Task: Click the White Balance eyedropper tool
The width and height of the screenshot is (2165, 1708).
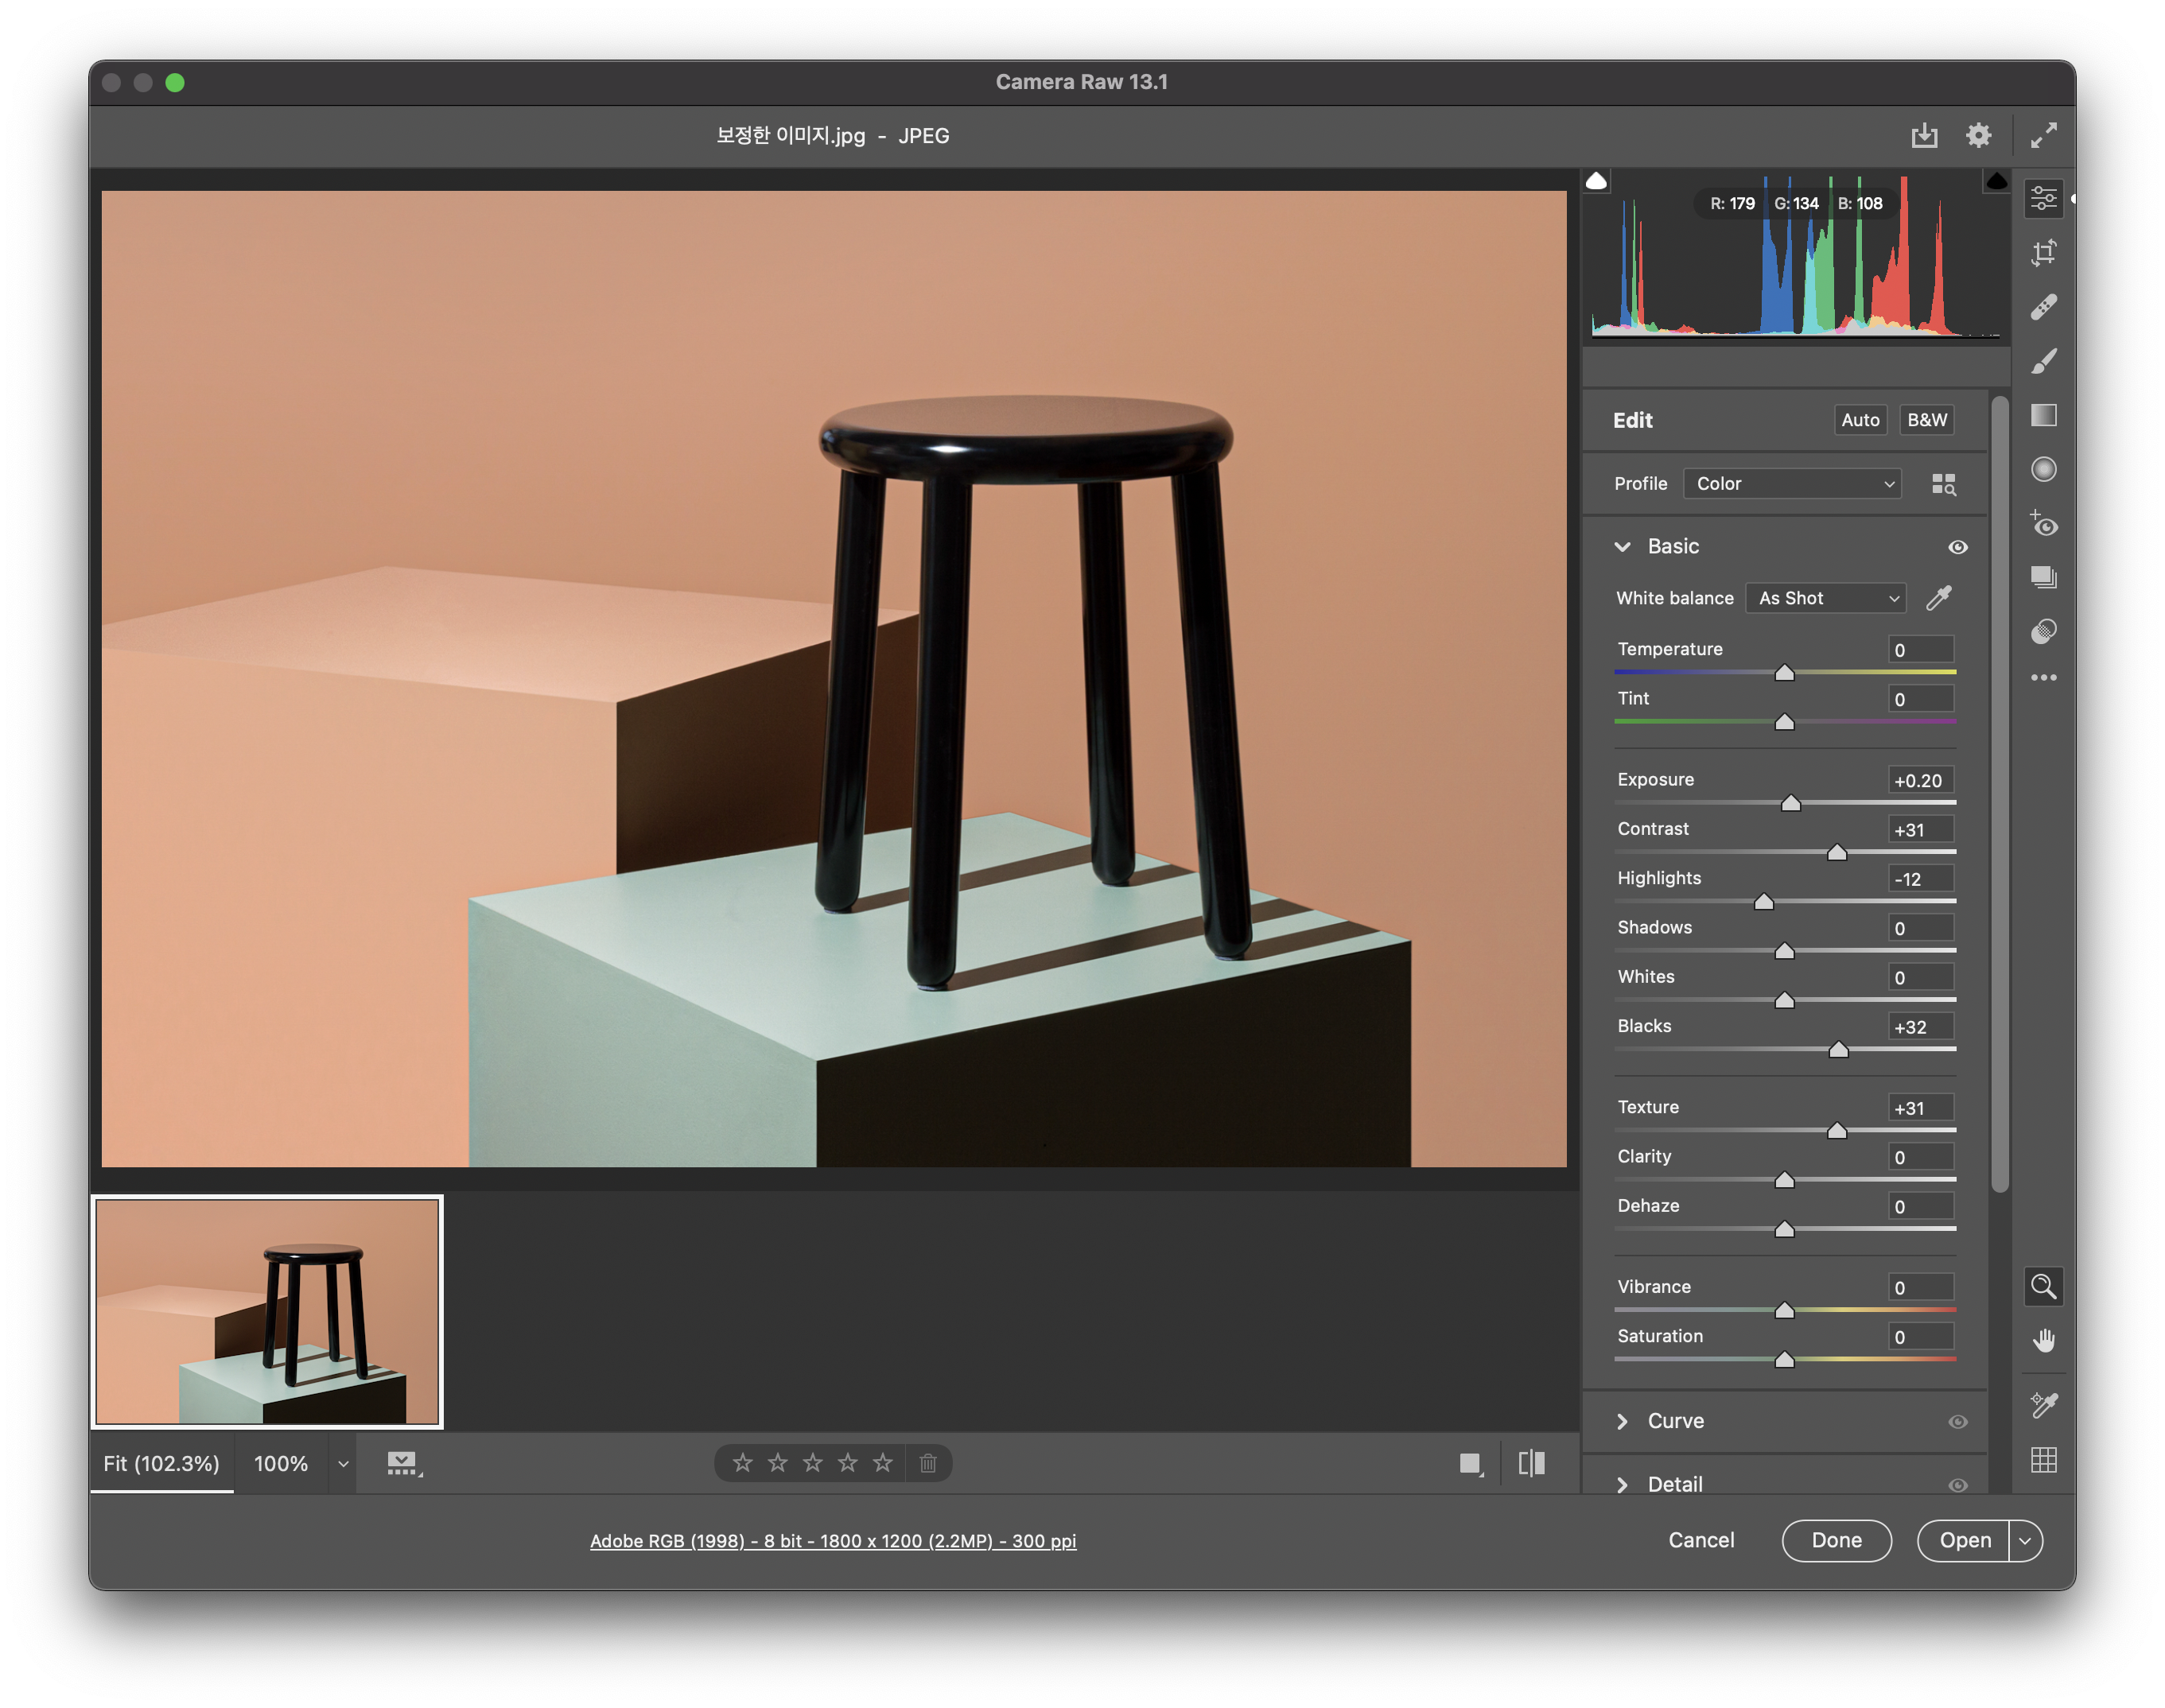Action: [x=1940, y=598]
